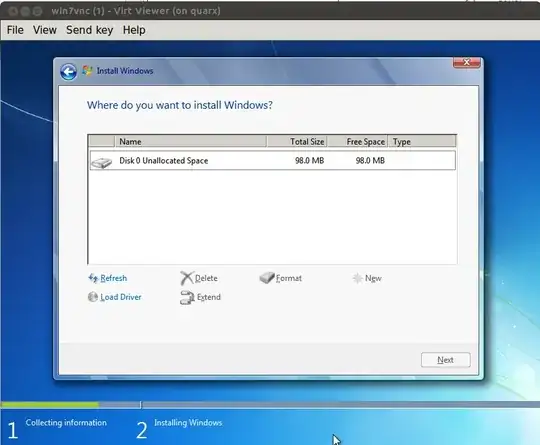Viewport: 540px width, 445px height.
Task: Select Disk 0 Unallocated Space row
Action: click(x=272, y=161)
